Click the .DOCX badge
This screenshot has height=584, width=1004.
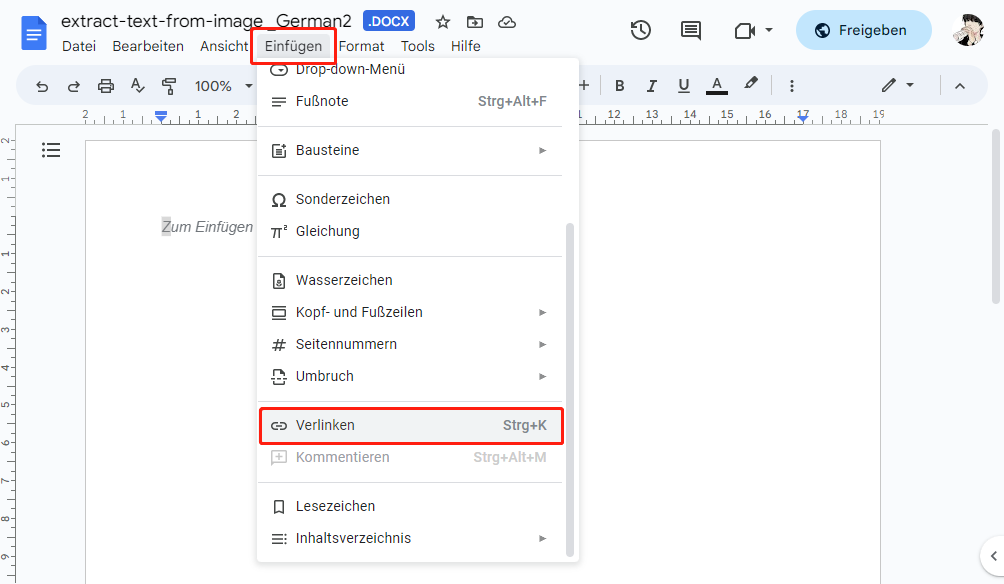tap(389, 21)
